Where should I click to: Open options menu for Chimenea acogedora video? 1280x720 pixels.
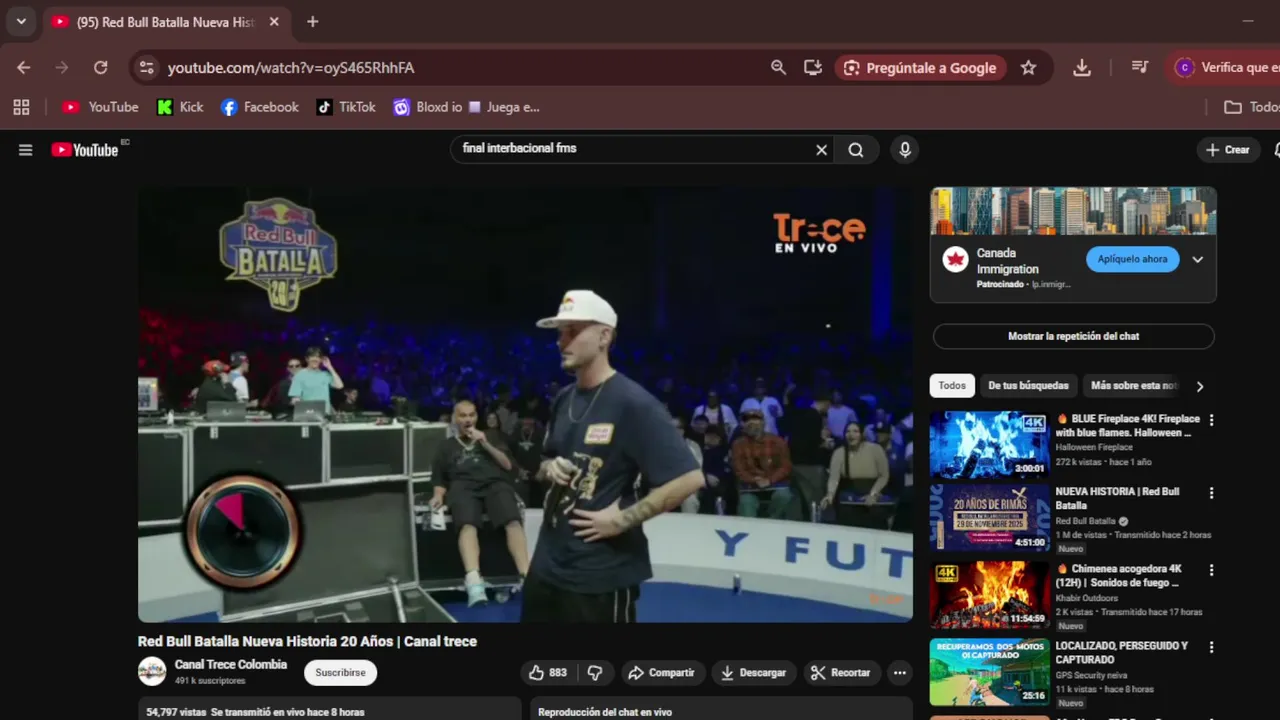[x=1211, y=570]
